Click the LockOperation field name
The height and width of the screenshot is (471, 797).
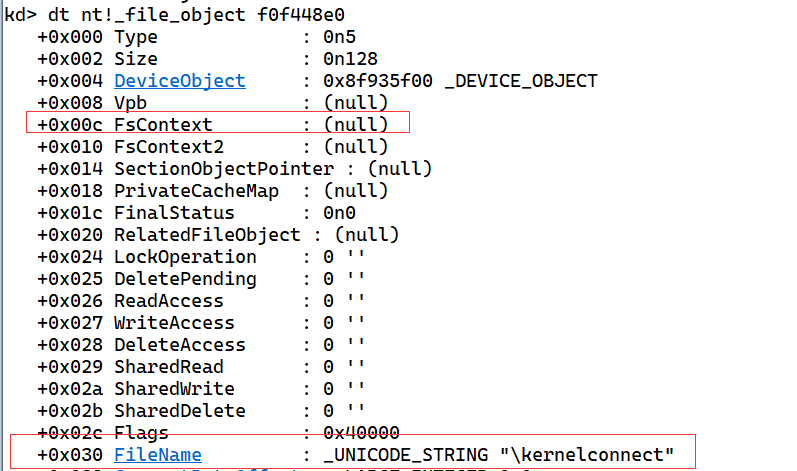pos(180,257)
